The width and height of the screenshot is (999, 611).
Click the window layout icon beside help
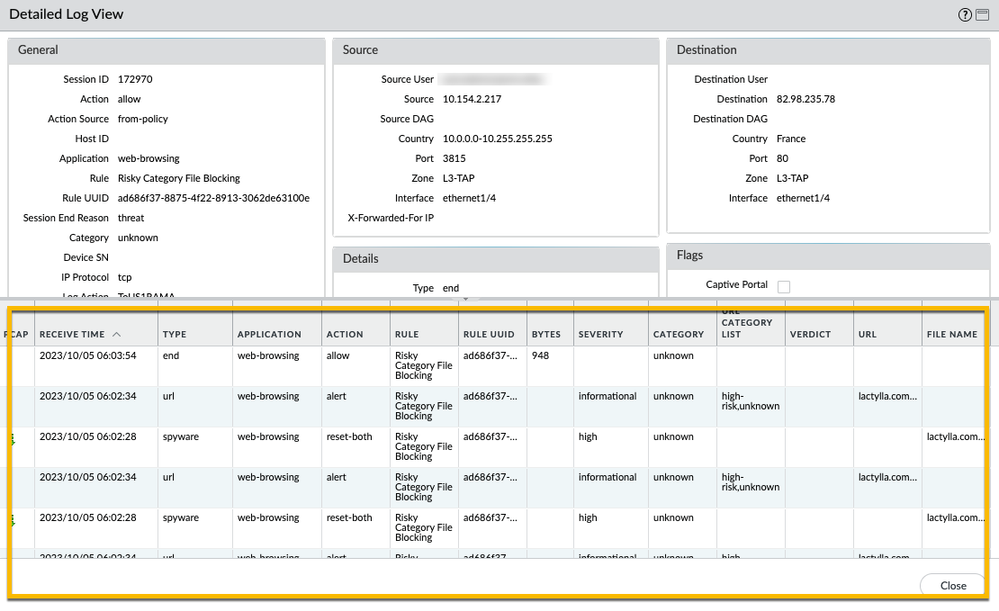pos(981,15)
